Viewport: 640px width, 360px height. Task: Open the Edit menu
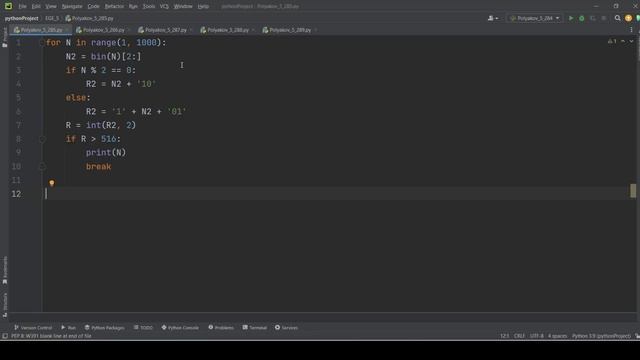pos(36,6)
